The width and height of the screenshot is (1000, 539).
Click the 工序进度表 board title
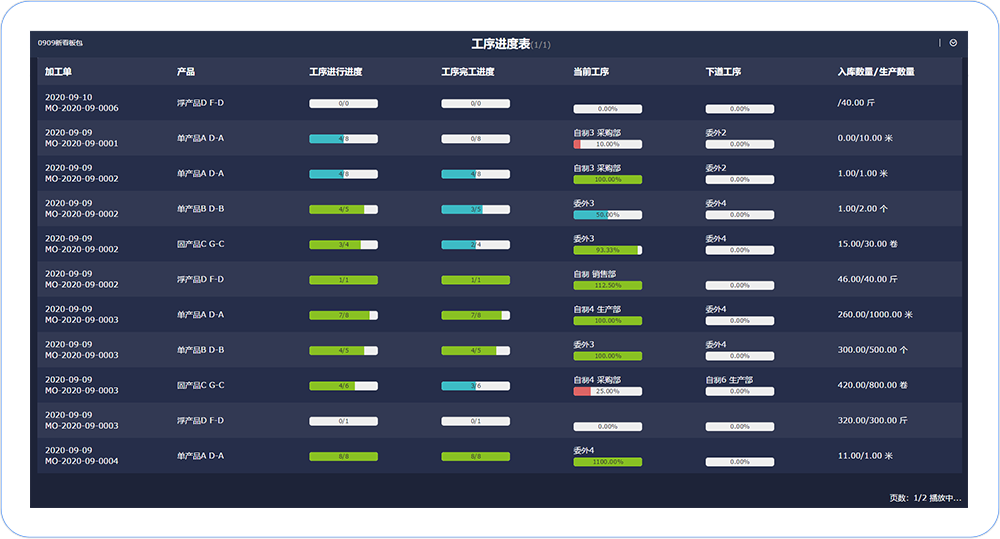(x=501, y=44)
